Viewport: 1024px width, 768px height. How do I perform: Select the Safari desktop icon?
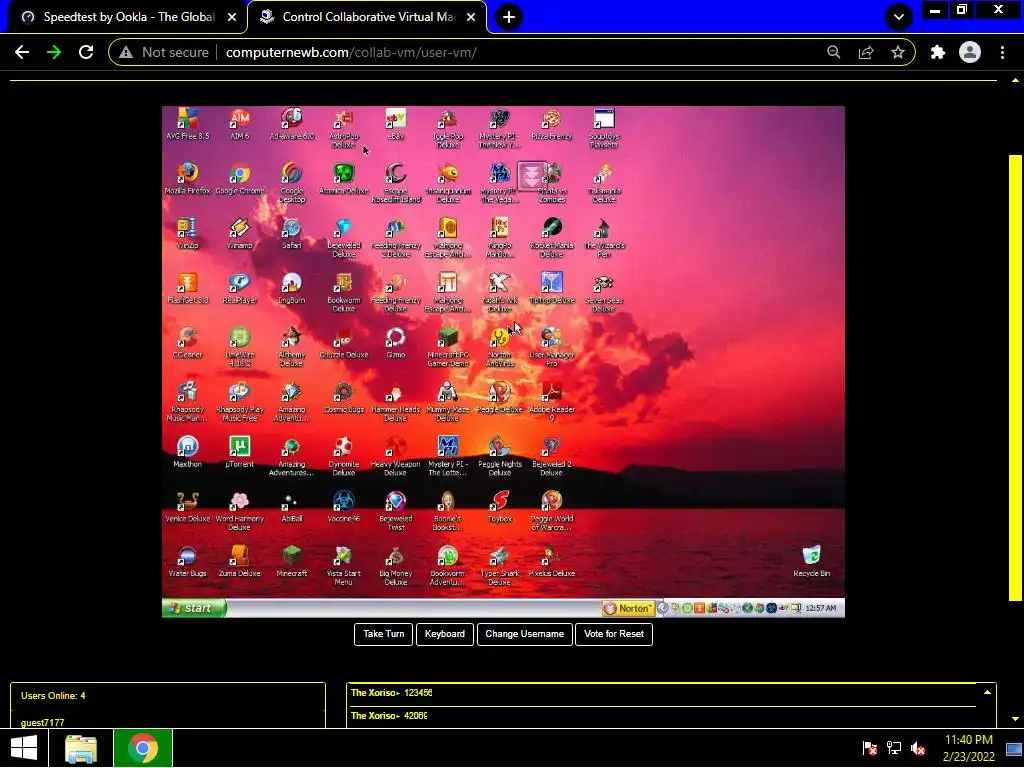tap(292, 233)
